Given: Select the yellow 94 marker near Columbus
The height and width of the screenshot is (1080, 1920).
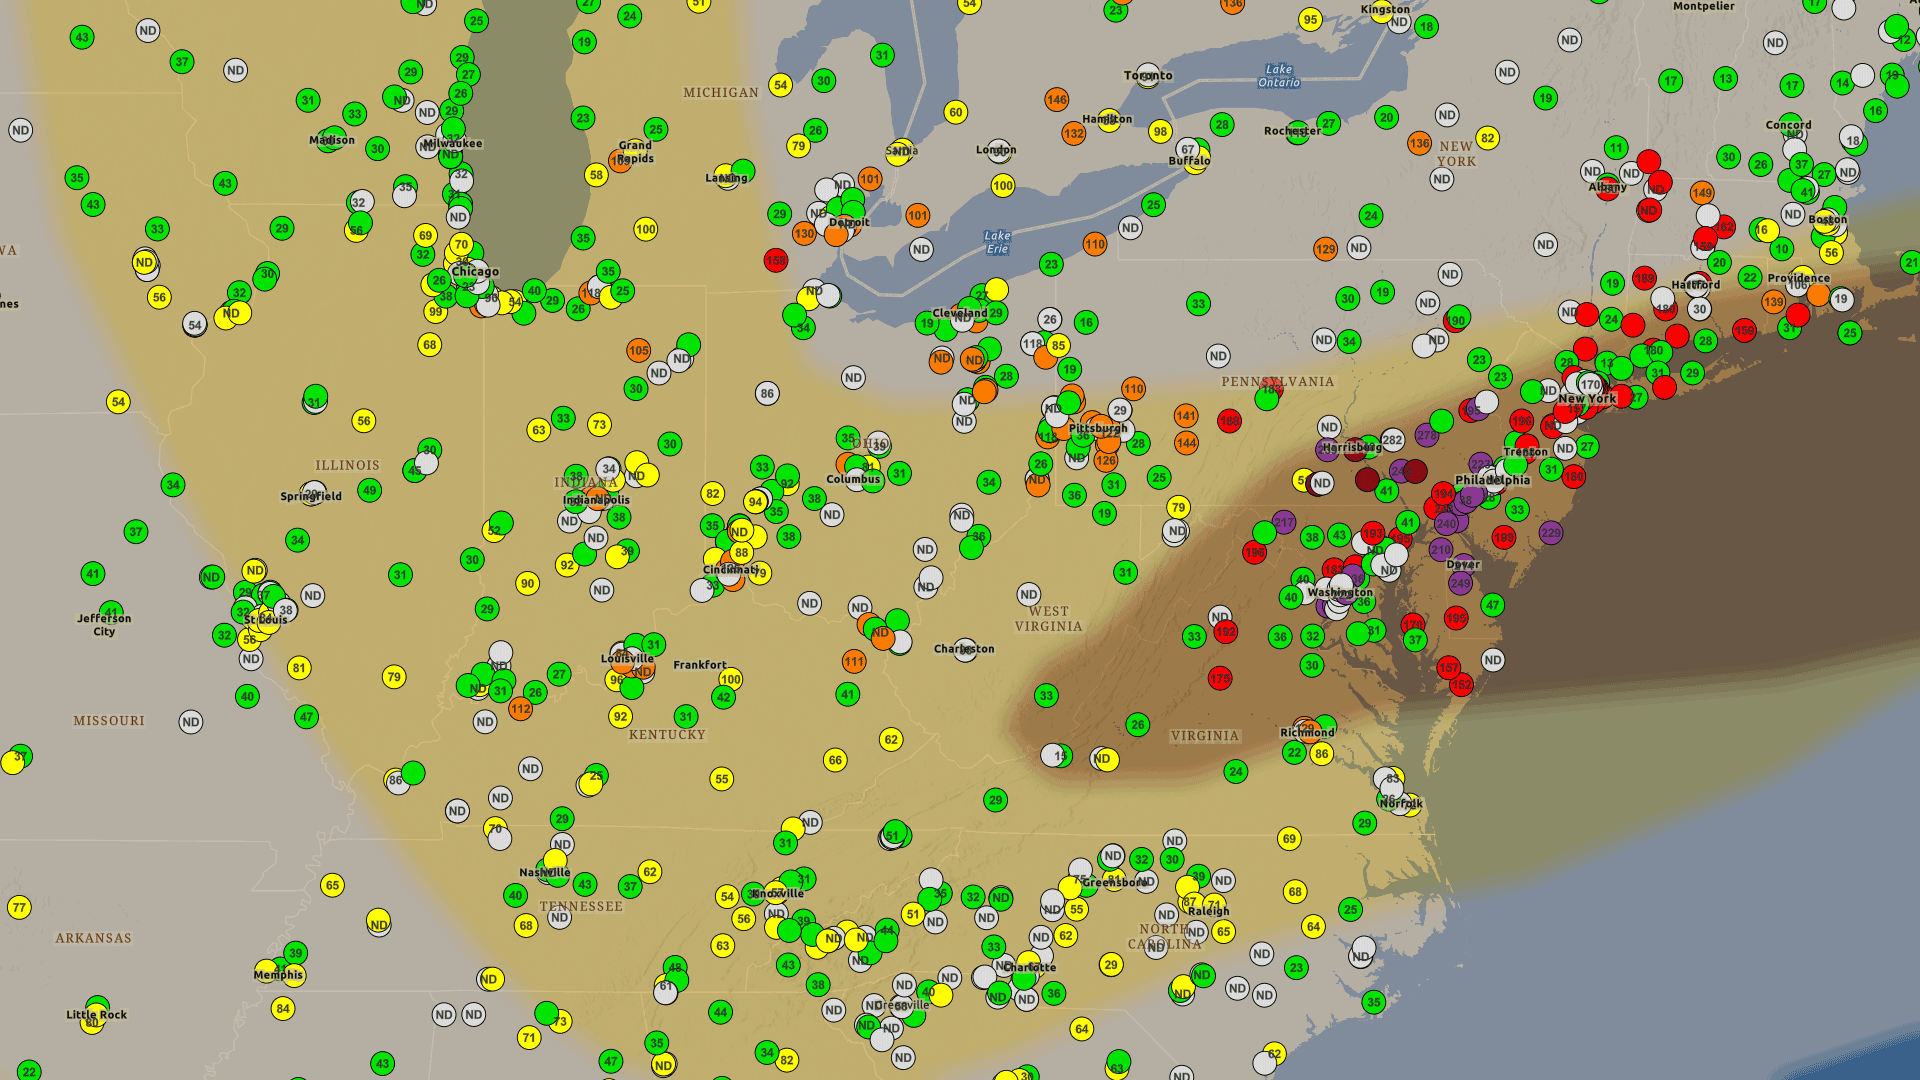Looking at the screenshot, I should click(x=756, y=502).
